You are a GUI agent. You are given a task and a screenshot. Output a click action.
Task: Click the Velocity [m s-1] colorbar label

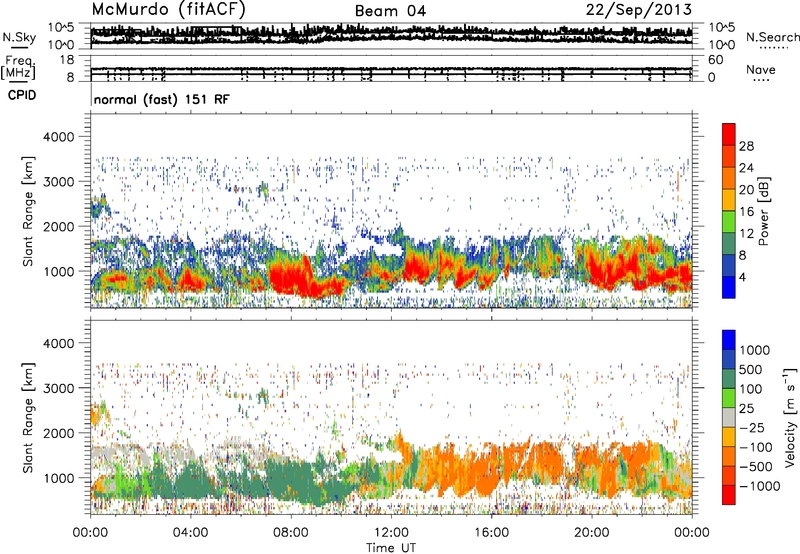click(x=790, y=417)
